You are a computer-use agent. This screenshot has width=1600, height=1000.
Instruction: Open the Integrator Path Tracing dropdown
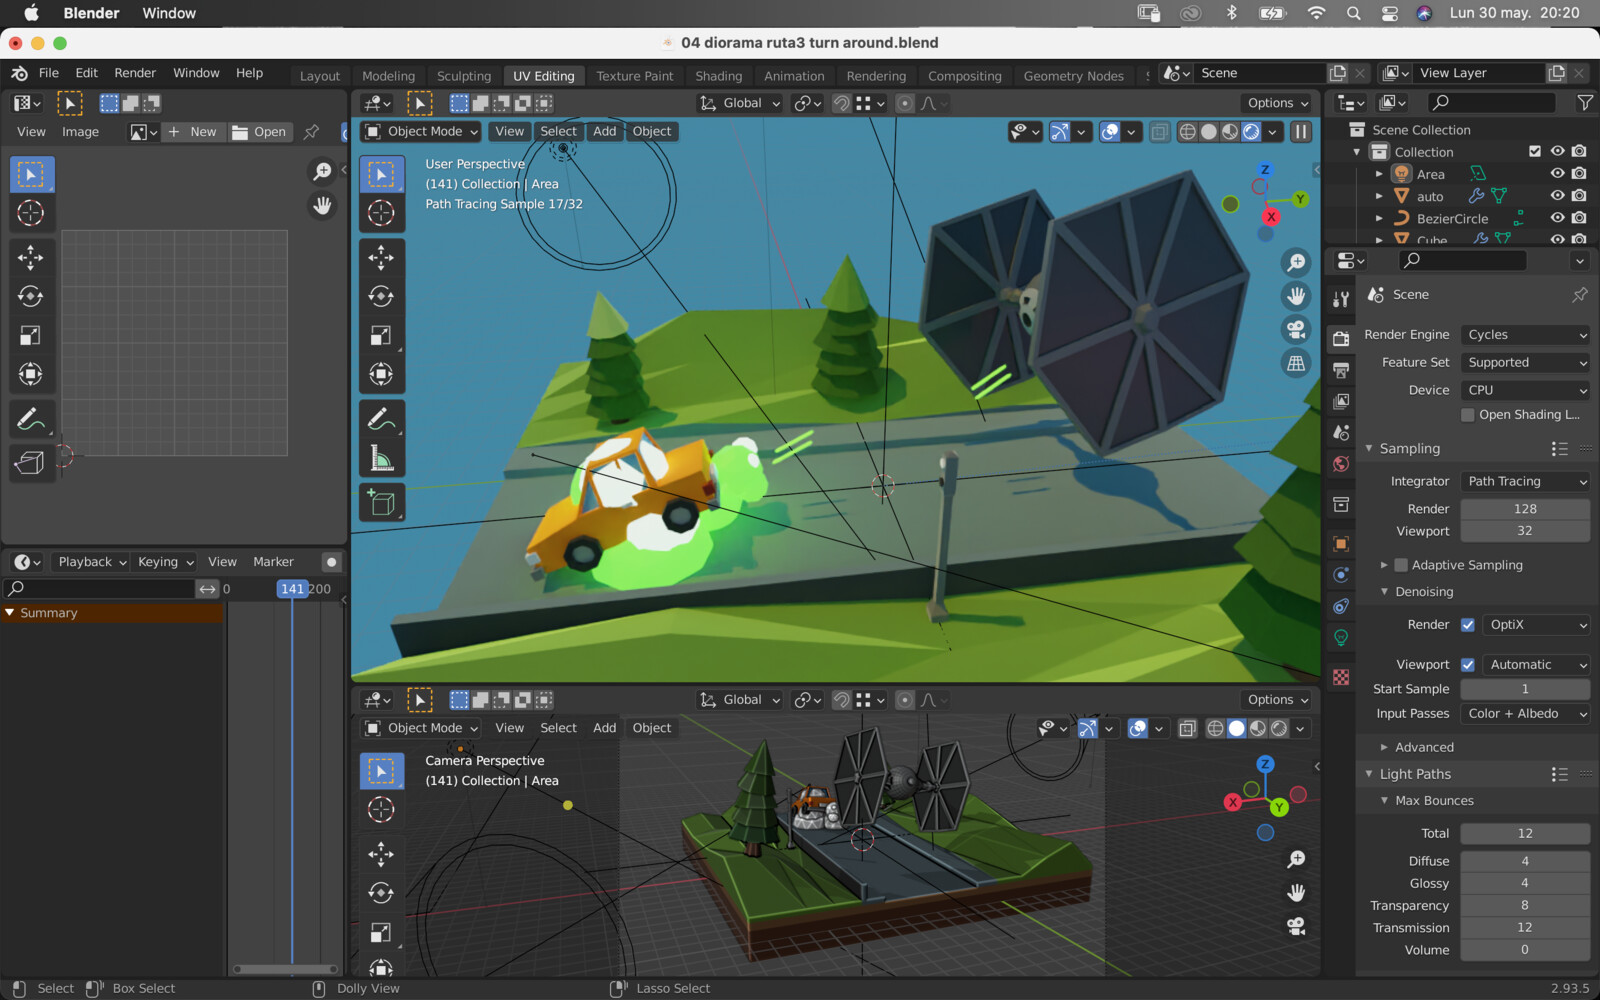click(1525, 481)
